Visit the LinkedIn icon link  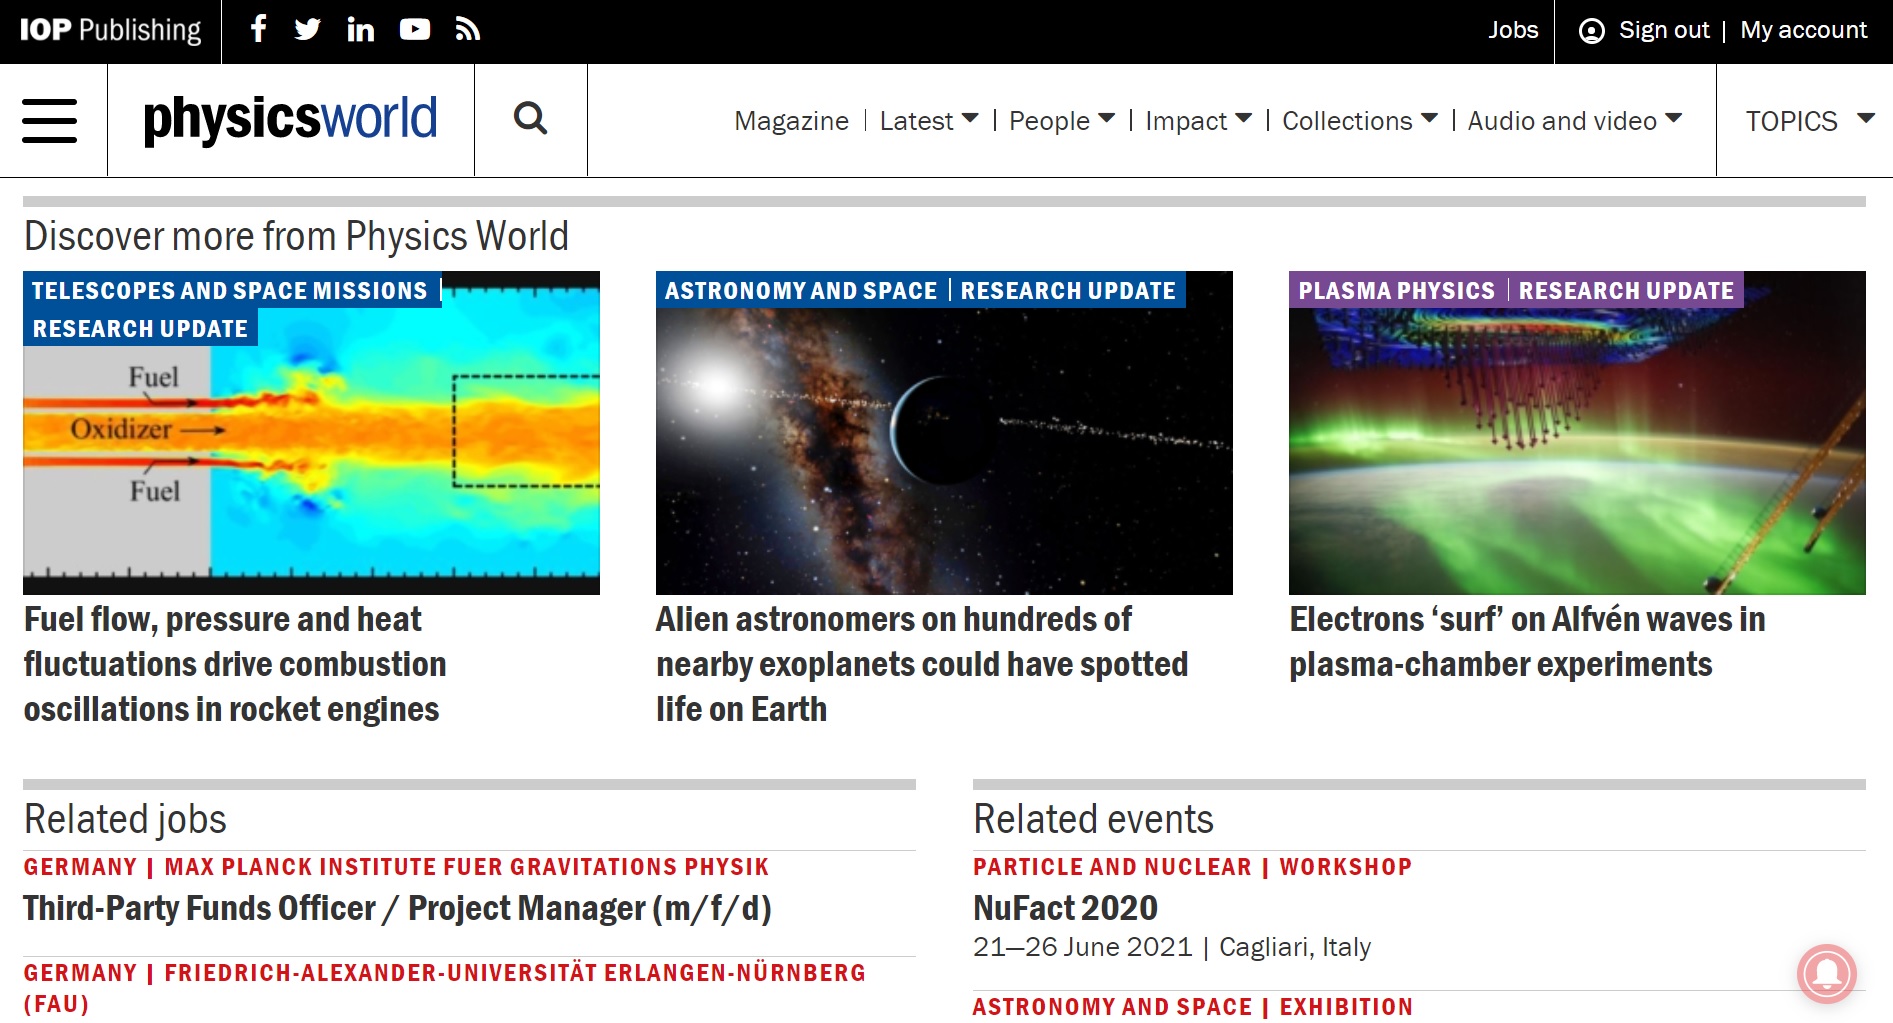[360, 30]
